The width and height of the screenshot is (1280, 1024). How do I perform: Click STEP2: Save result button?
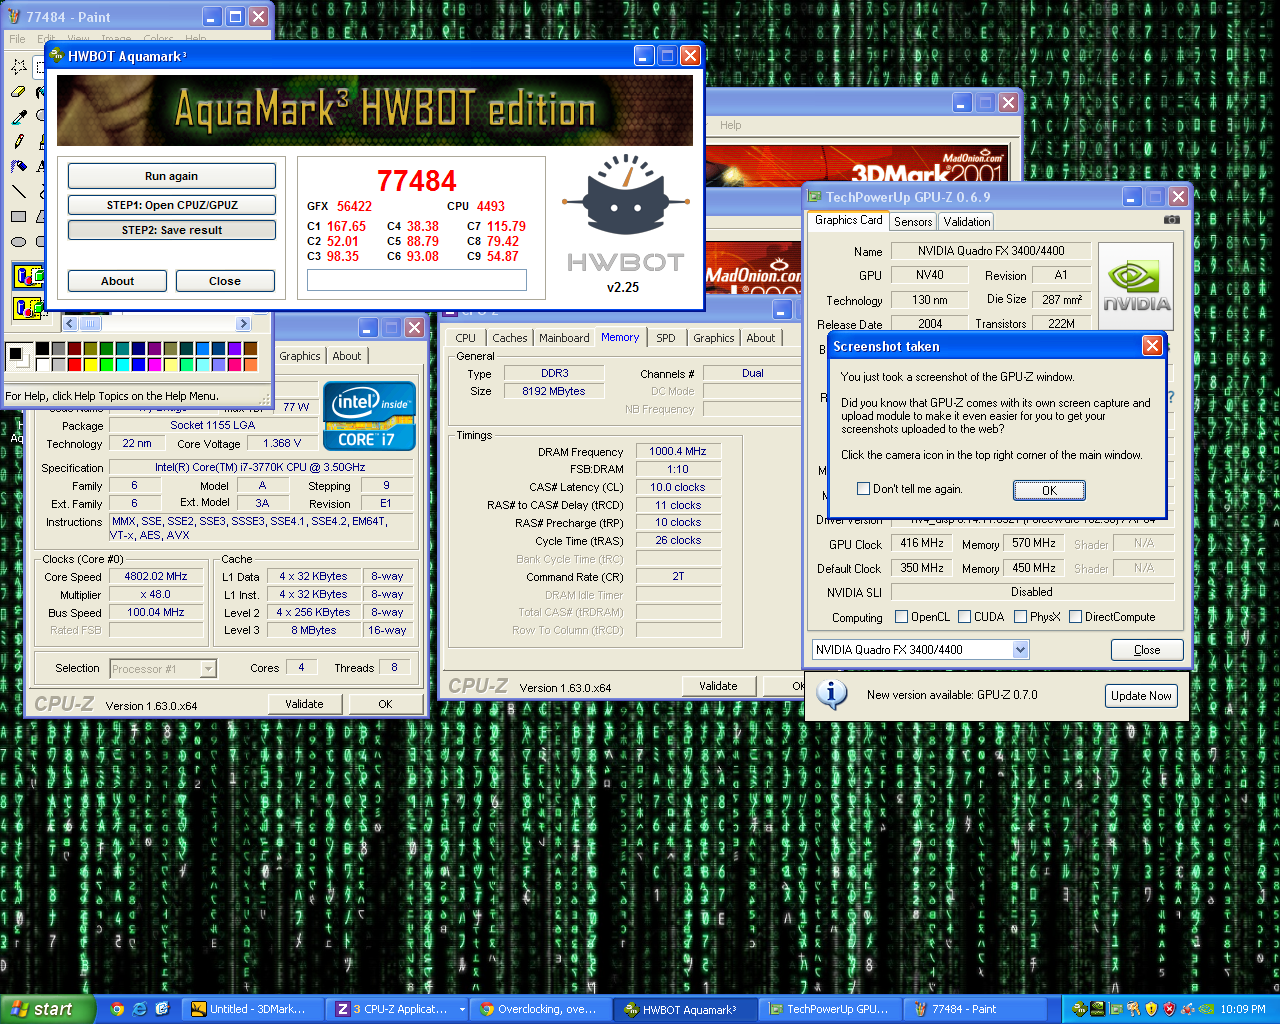pos(171,230)
